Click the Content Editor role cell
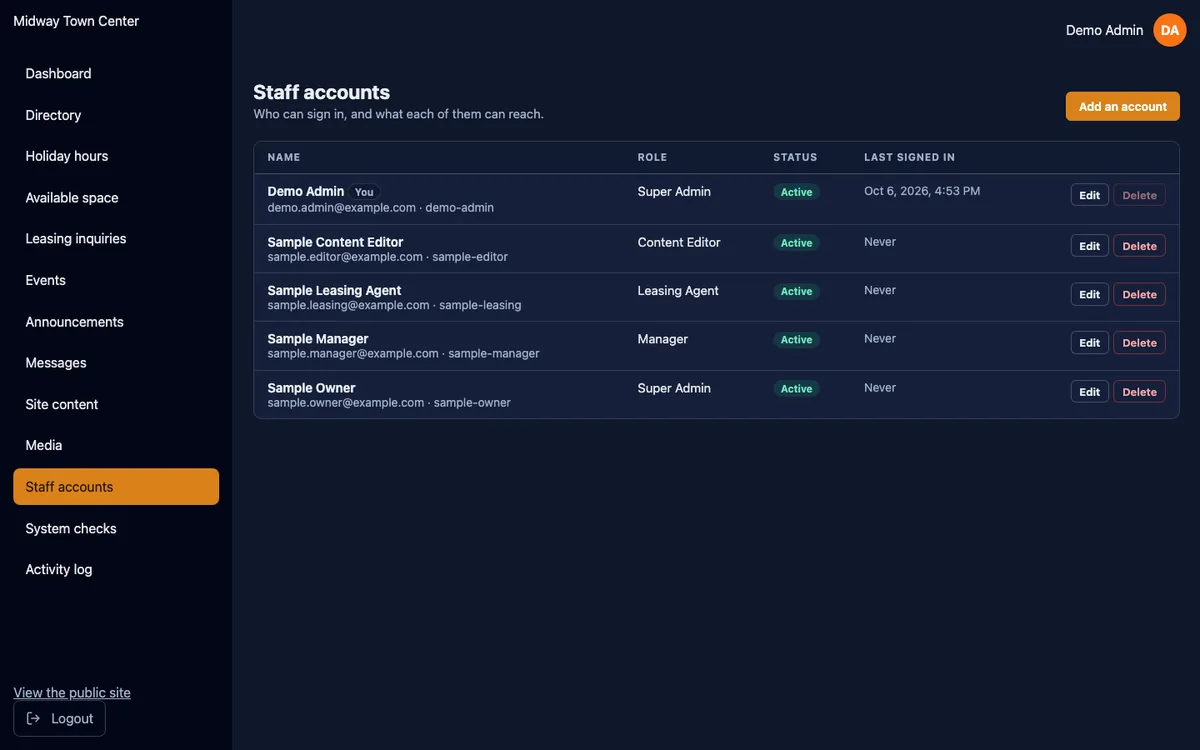 click(679, 242)
